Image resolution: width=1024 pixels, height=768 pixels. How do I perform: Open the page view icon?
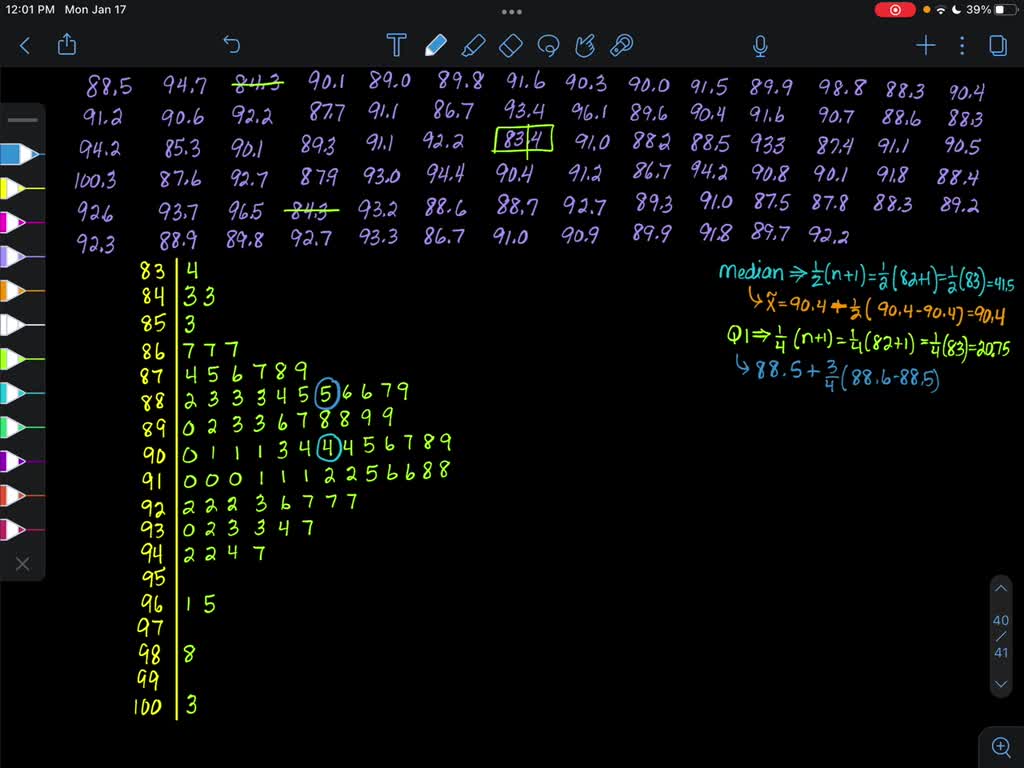tap(997, 45)
